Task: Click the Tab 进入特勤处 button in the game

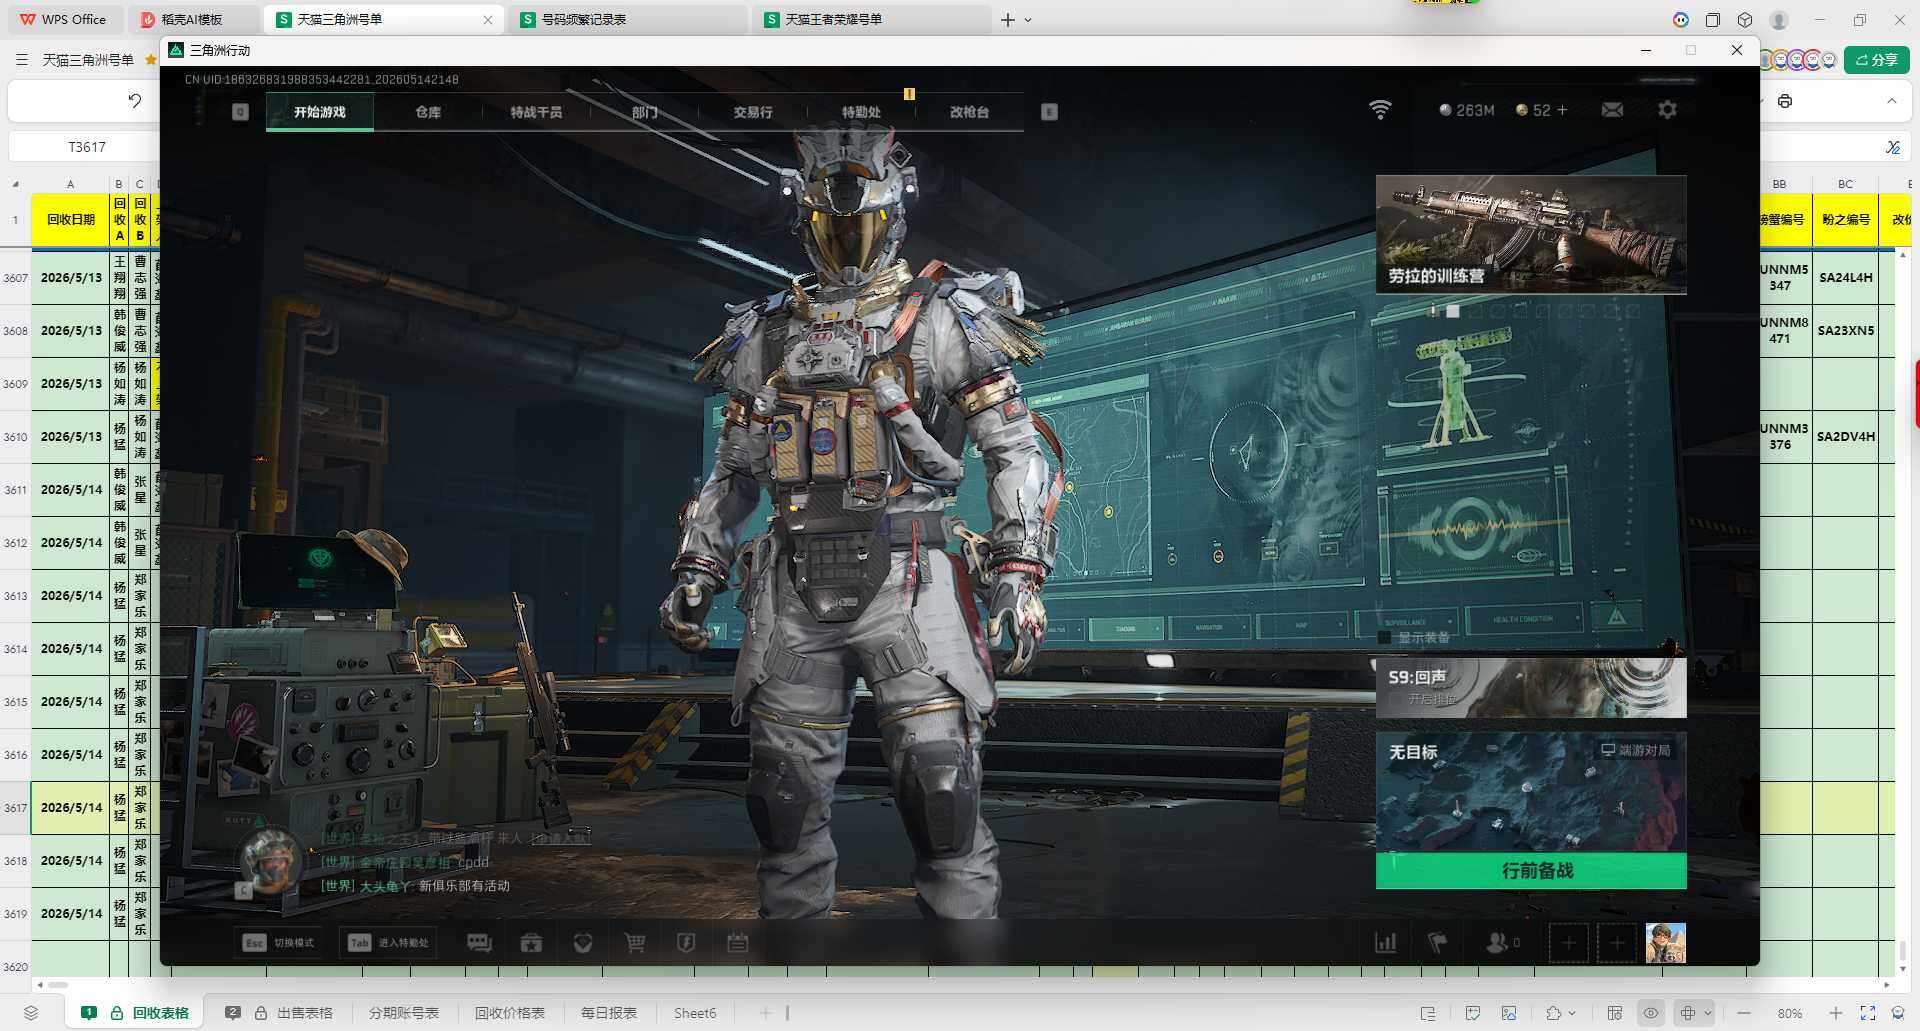Action: tap(389, 943)
